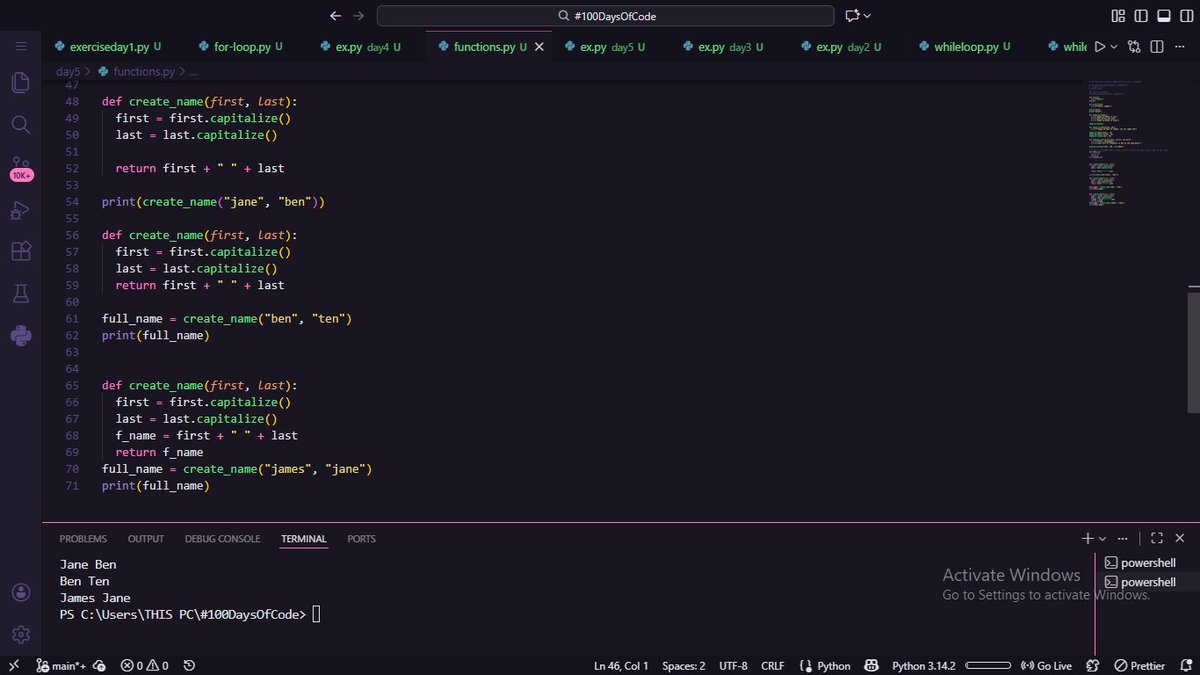Open the Spaces: 2 indentation selector

[x=683, y=665]
